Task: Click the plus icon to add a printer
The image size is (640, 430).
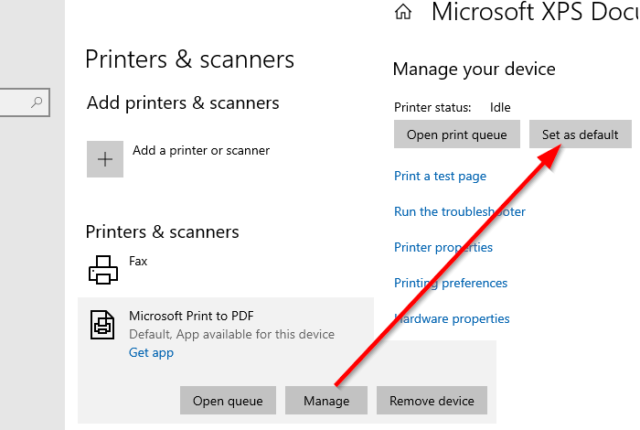Action: (105, 159)
